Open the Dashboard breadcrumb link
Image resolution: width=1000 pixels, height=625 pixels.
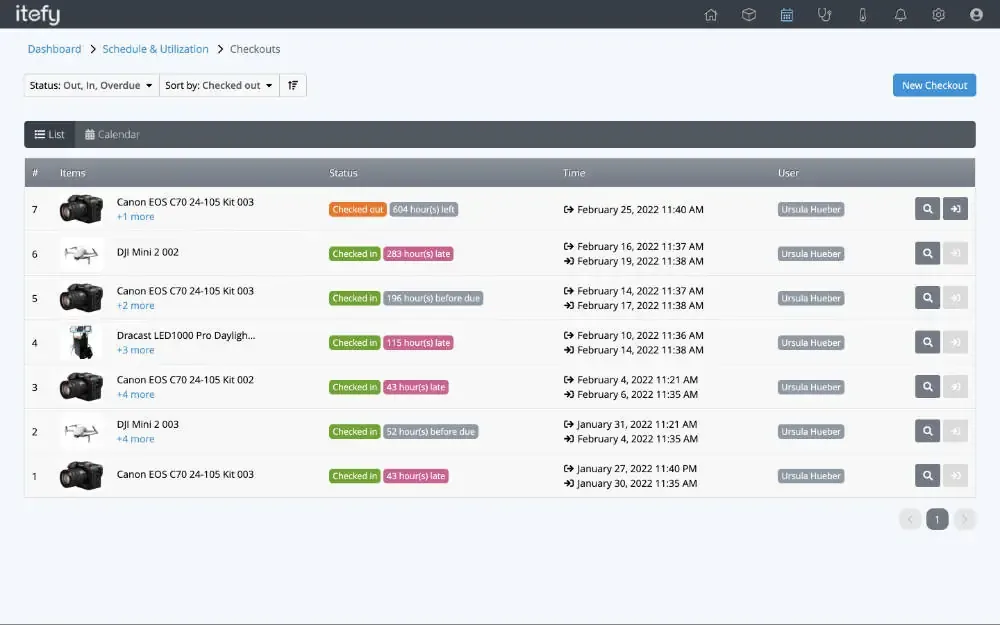pos(54,48)
